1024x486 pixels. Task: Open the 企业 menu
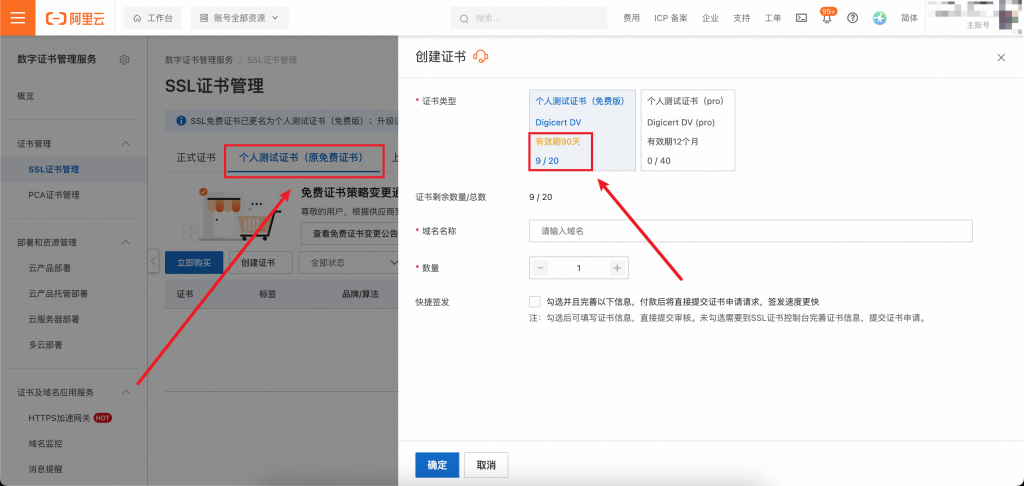710,18
